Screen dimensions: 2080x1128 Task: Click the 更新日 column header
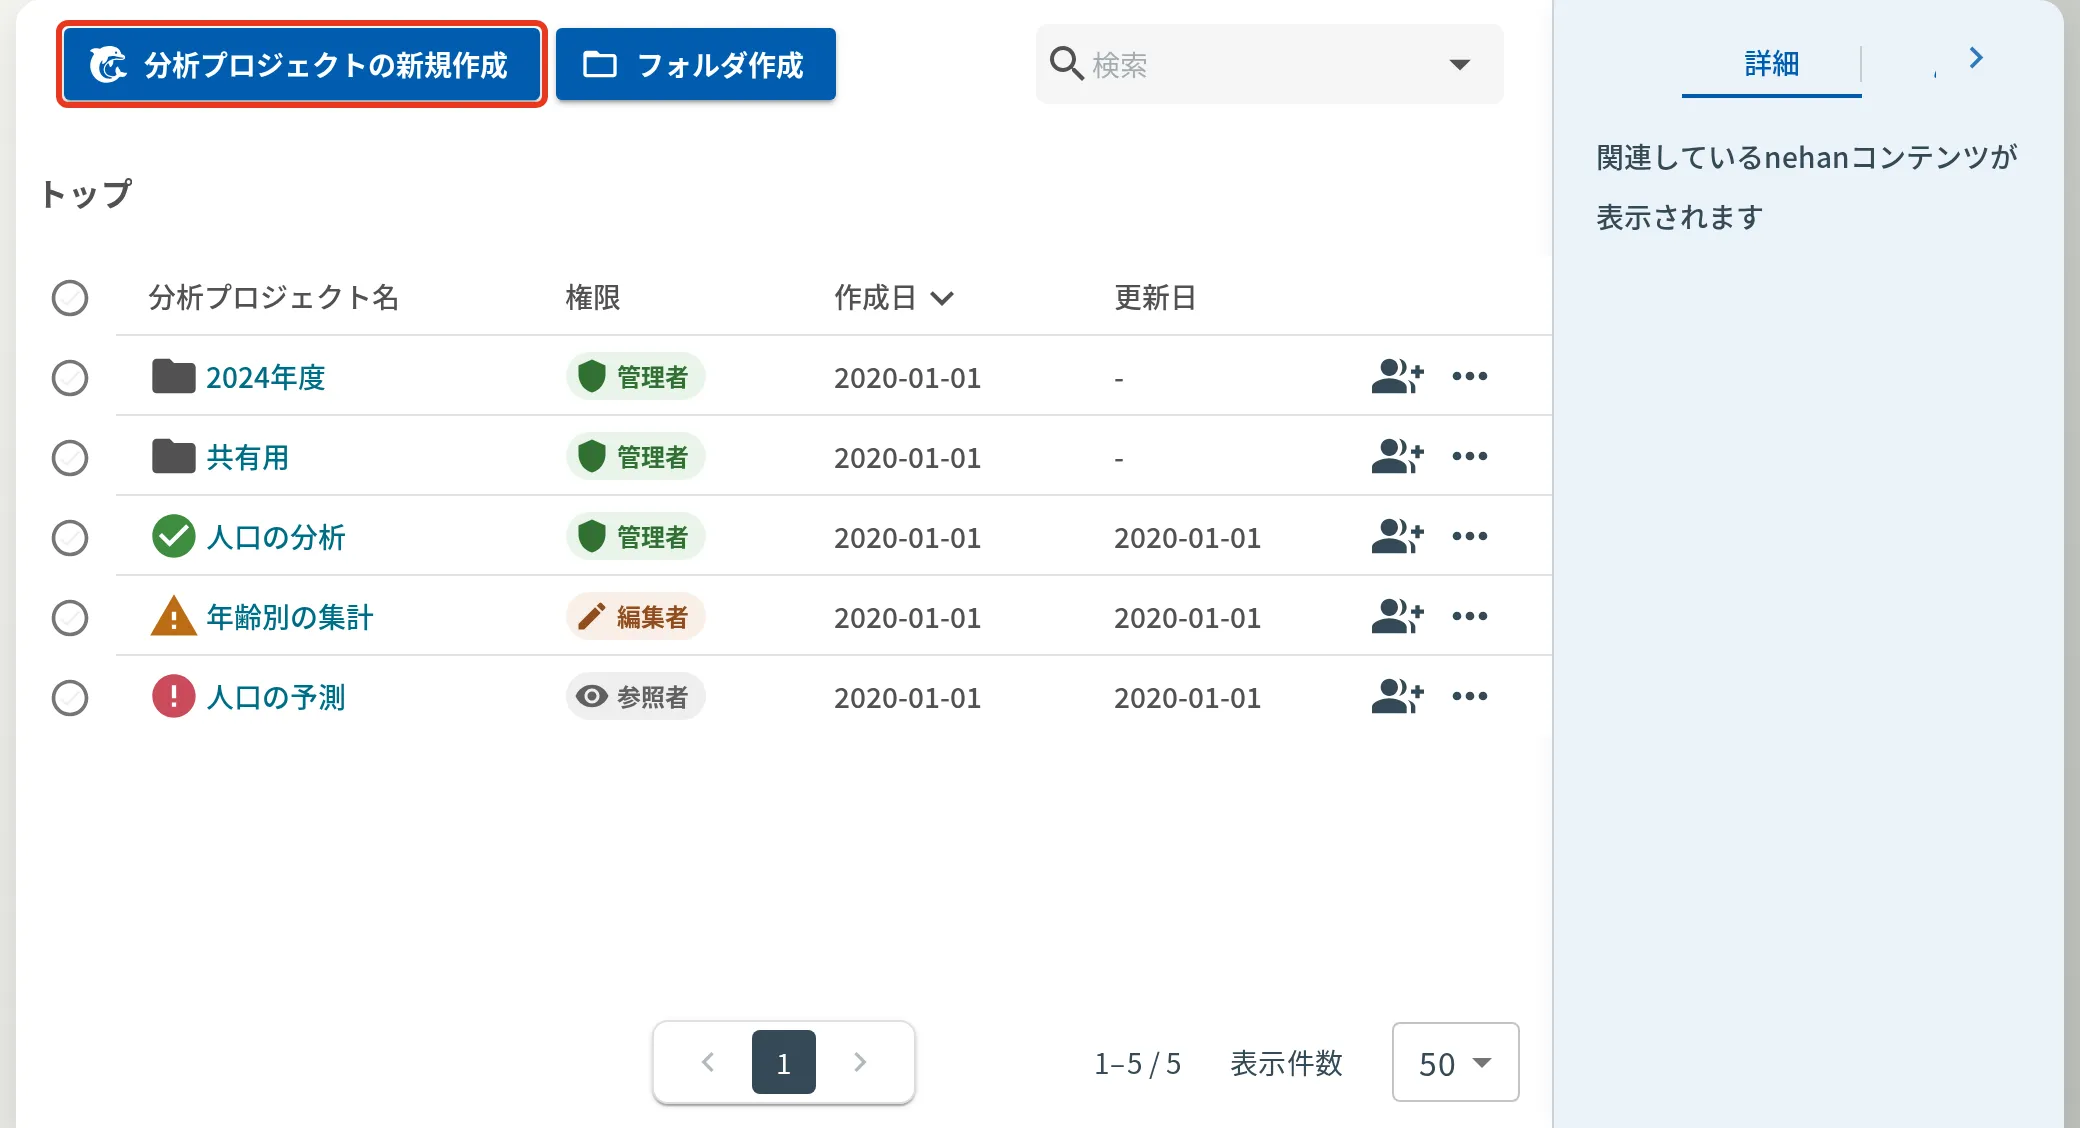[1155, 298]
